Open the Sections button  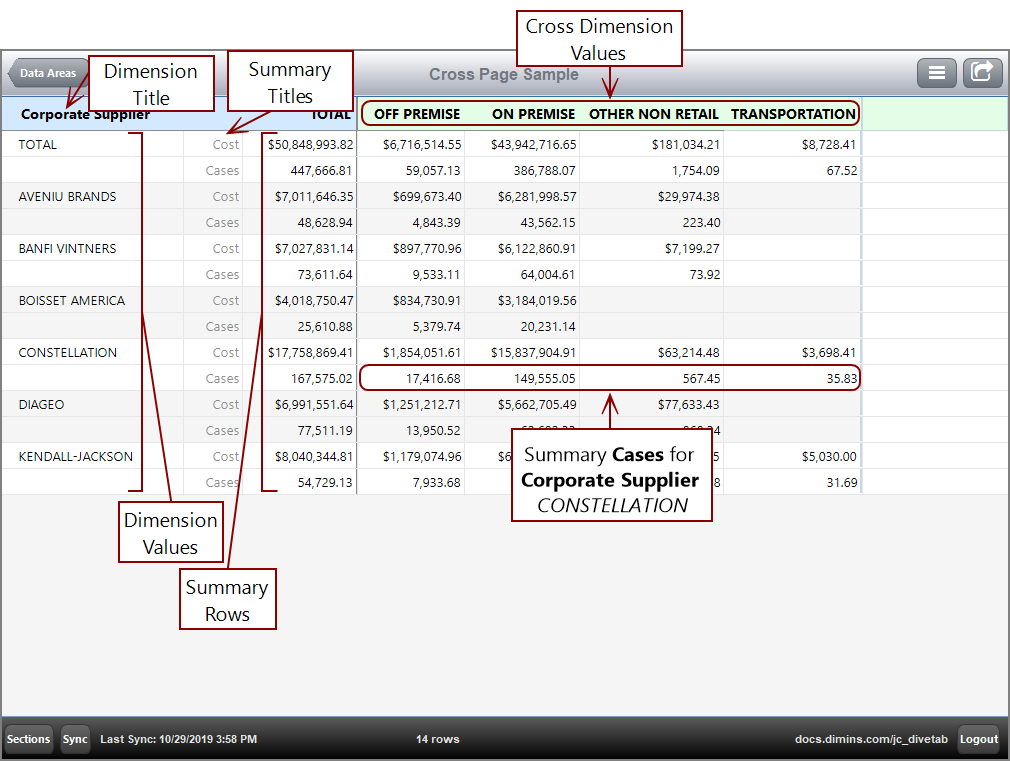pos(28,739)
